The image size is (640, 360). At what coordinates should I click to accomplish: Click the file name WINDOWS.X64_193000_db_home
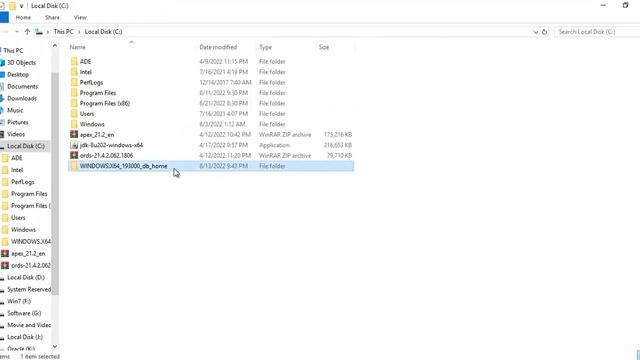click(123, 166)
